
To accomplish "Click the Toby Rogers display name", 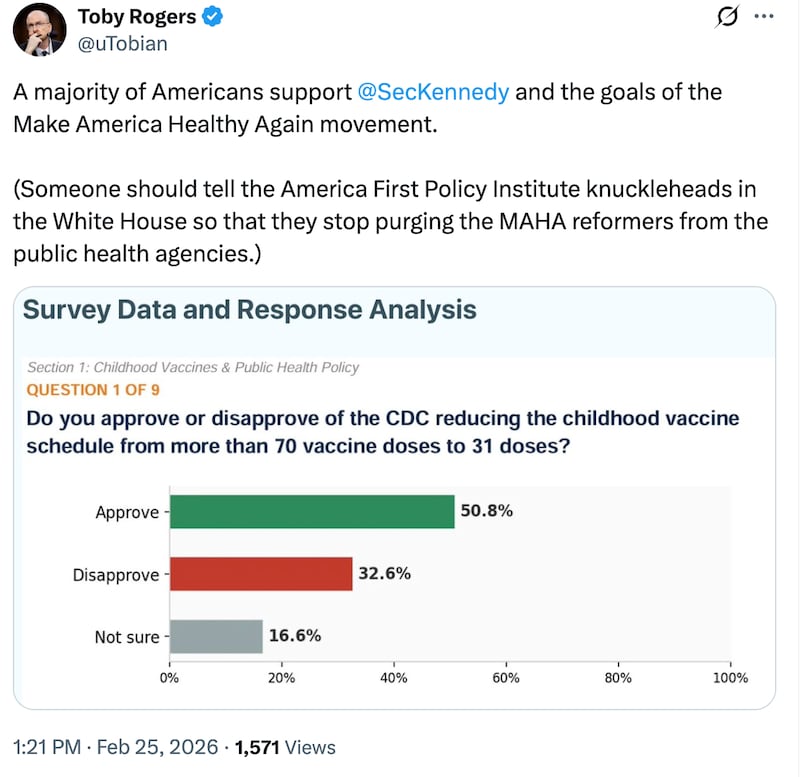I will pos(135,16).
